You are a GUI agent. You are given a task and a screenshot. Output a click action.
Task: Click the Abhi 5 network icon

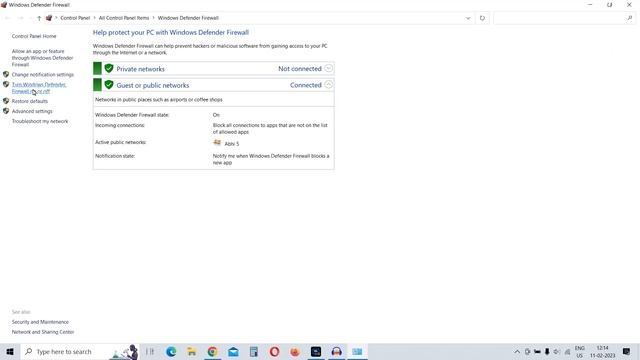point(217,143)
